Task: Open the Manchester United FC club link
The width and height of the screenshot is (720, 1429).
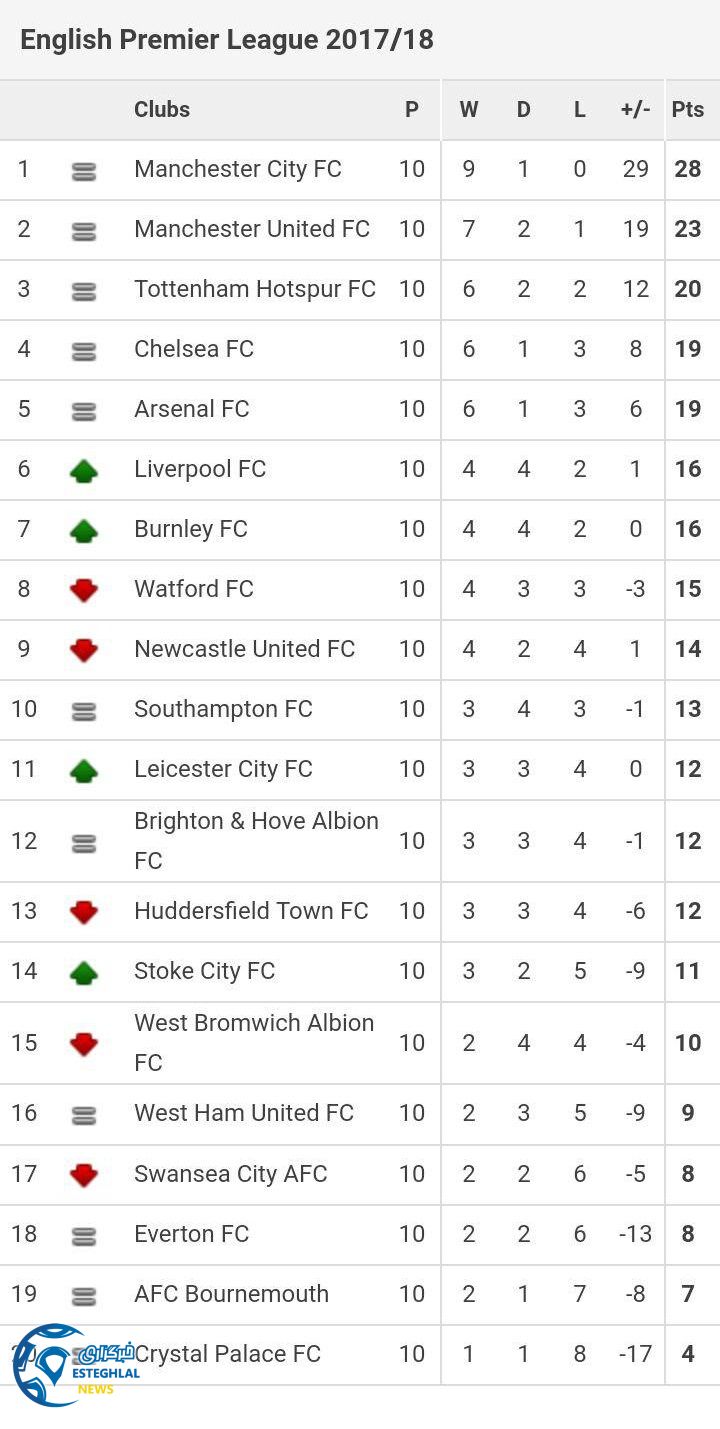Action: (252, 229)
